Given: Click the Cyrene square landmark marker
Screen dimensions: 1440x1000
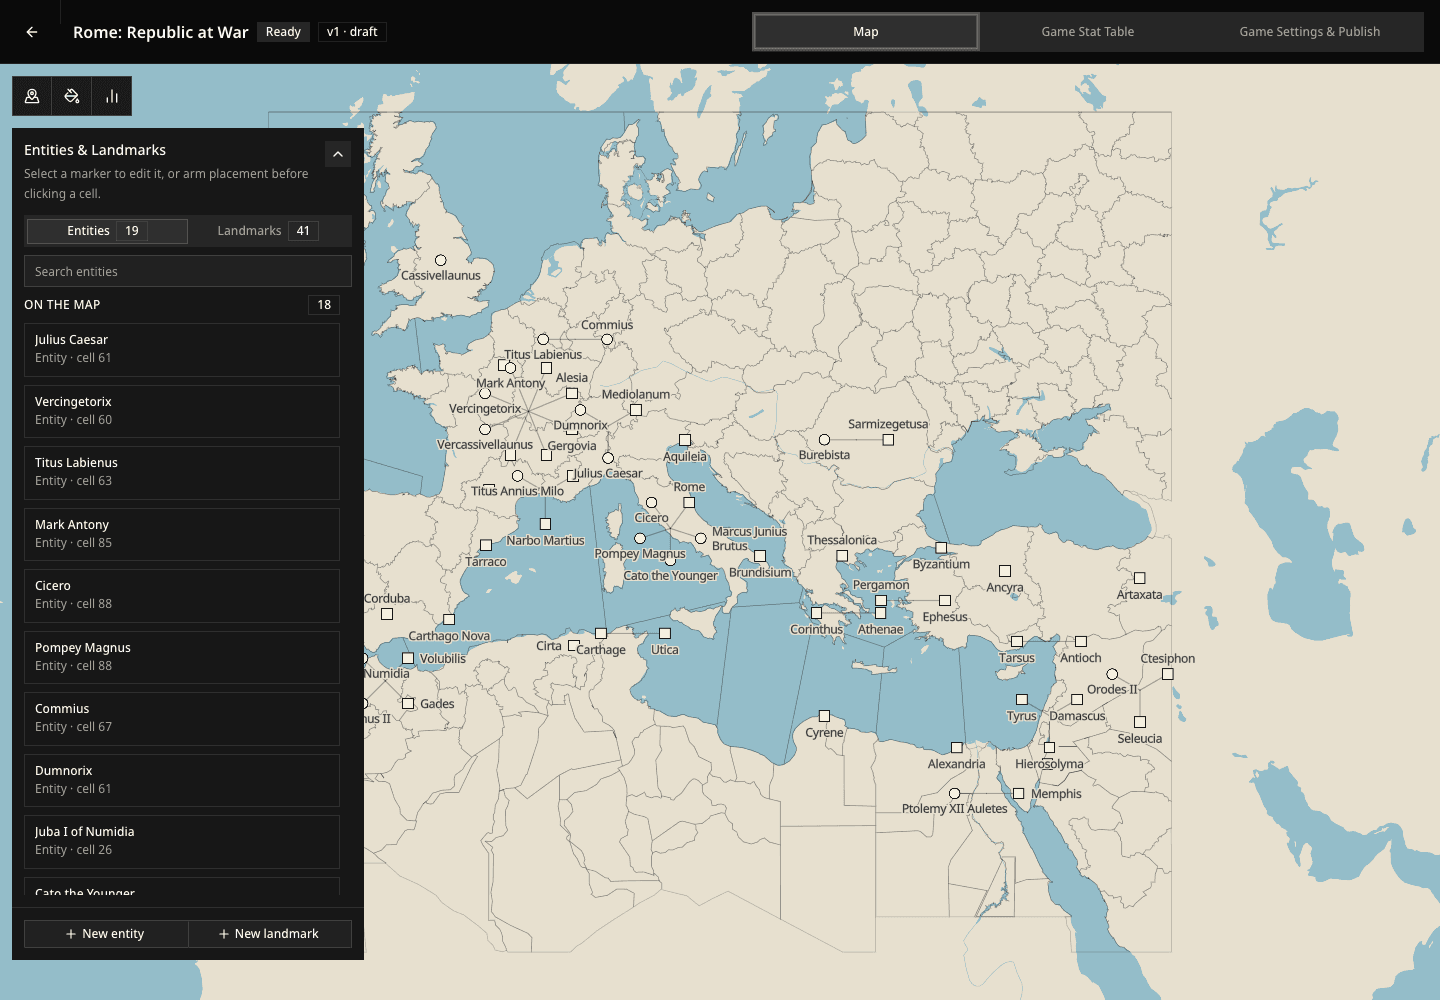Looking at the screenshot, I should pyautogui.click(x=824, y=716).
